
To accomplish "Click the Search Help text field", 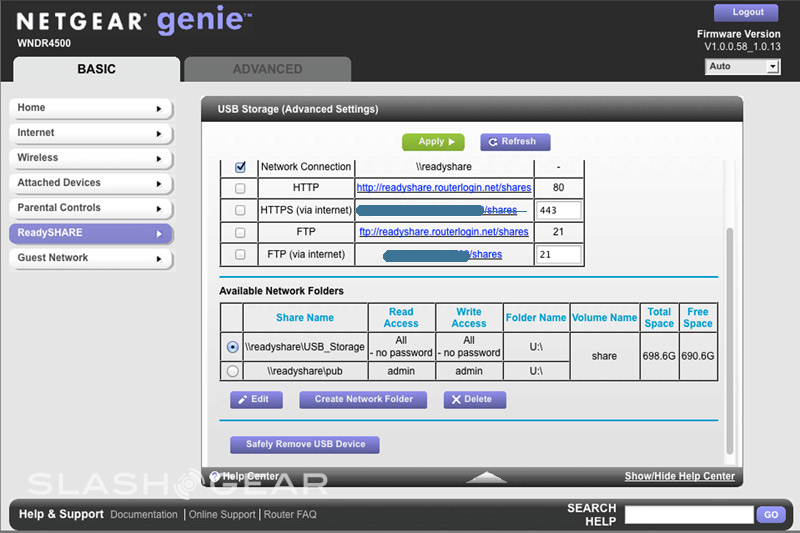I will [x=688, y=514].
